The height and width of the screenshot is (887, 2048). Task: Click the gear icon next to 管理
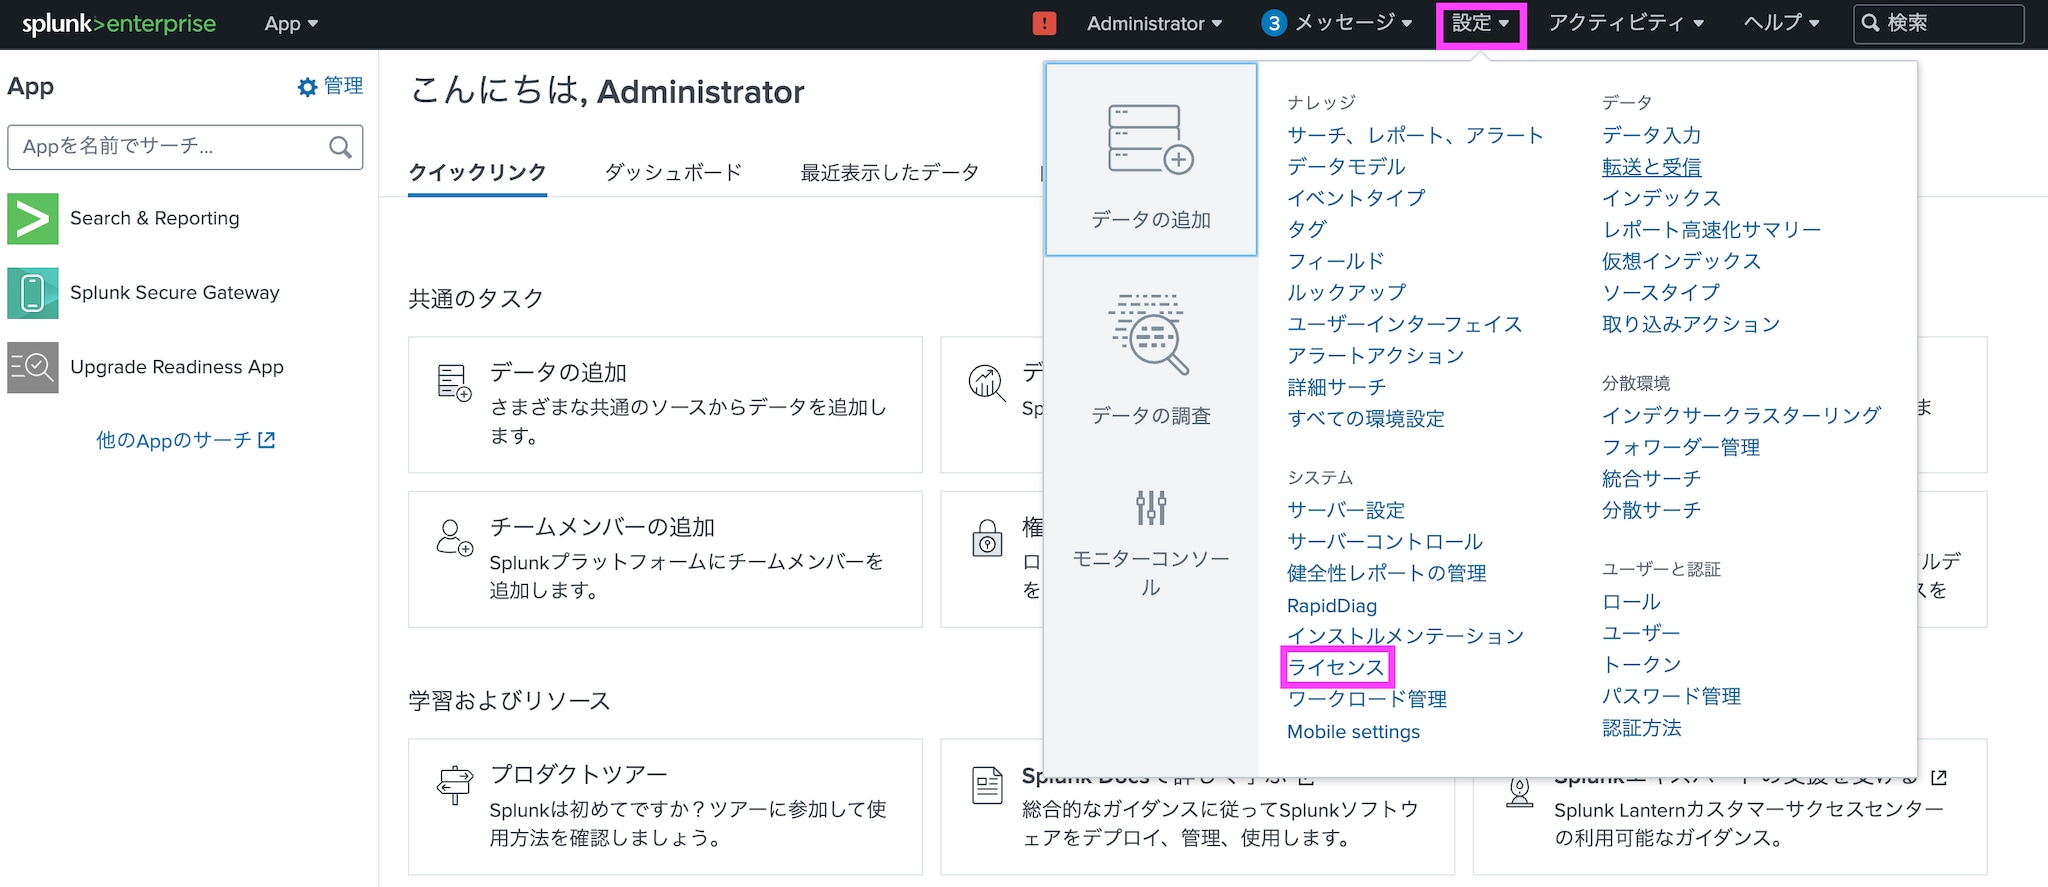pyautogui.click(x=307, y=87)
